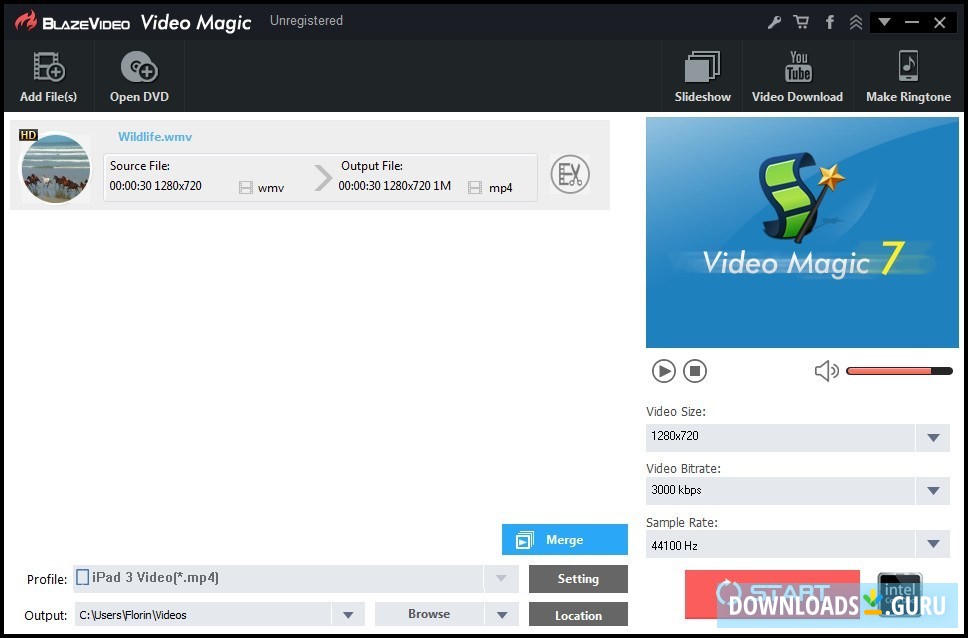Toggle the checkbox beside the Profile field
The width and height of the screenshot is (968, 638).
click(x=81, y=578)
